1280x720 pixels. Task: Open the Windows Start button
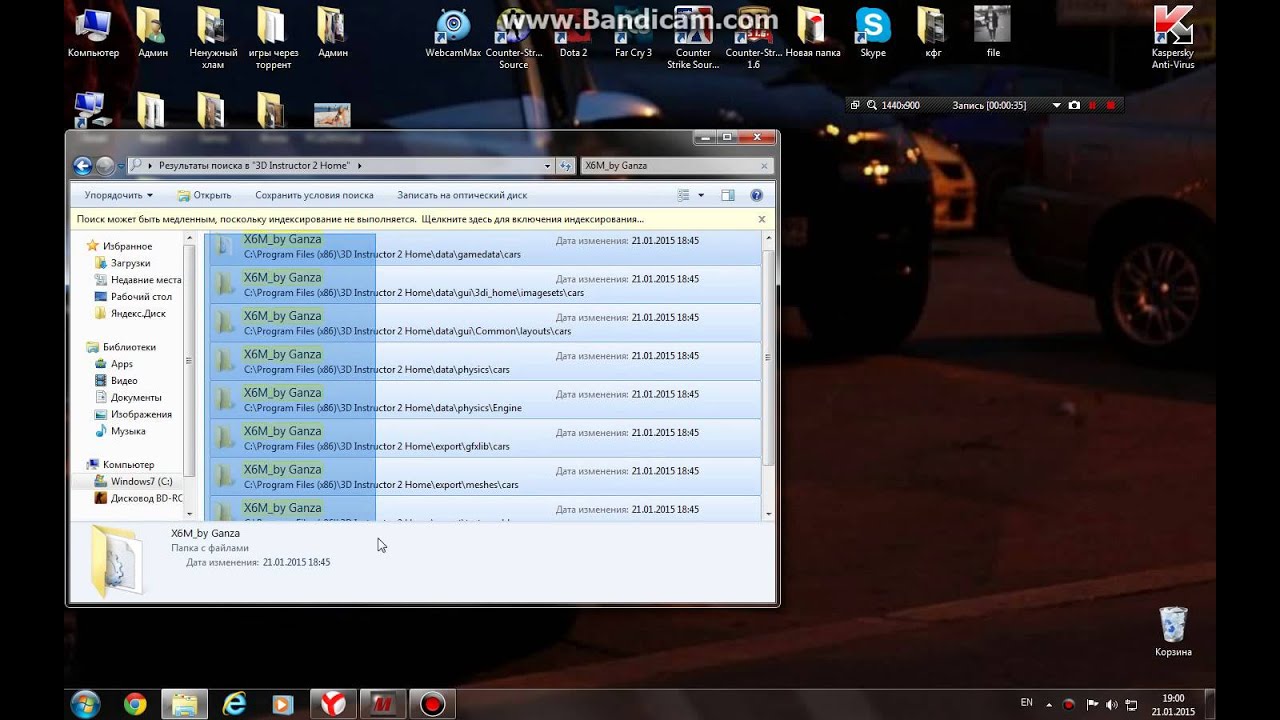[85, 705]
